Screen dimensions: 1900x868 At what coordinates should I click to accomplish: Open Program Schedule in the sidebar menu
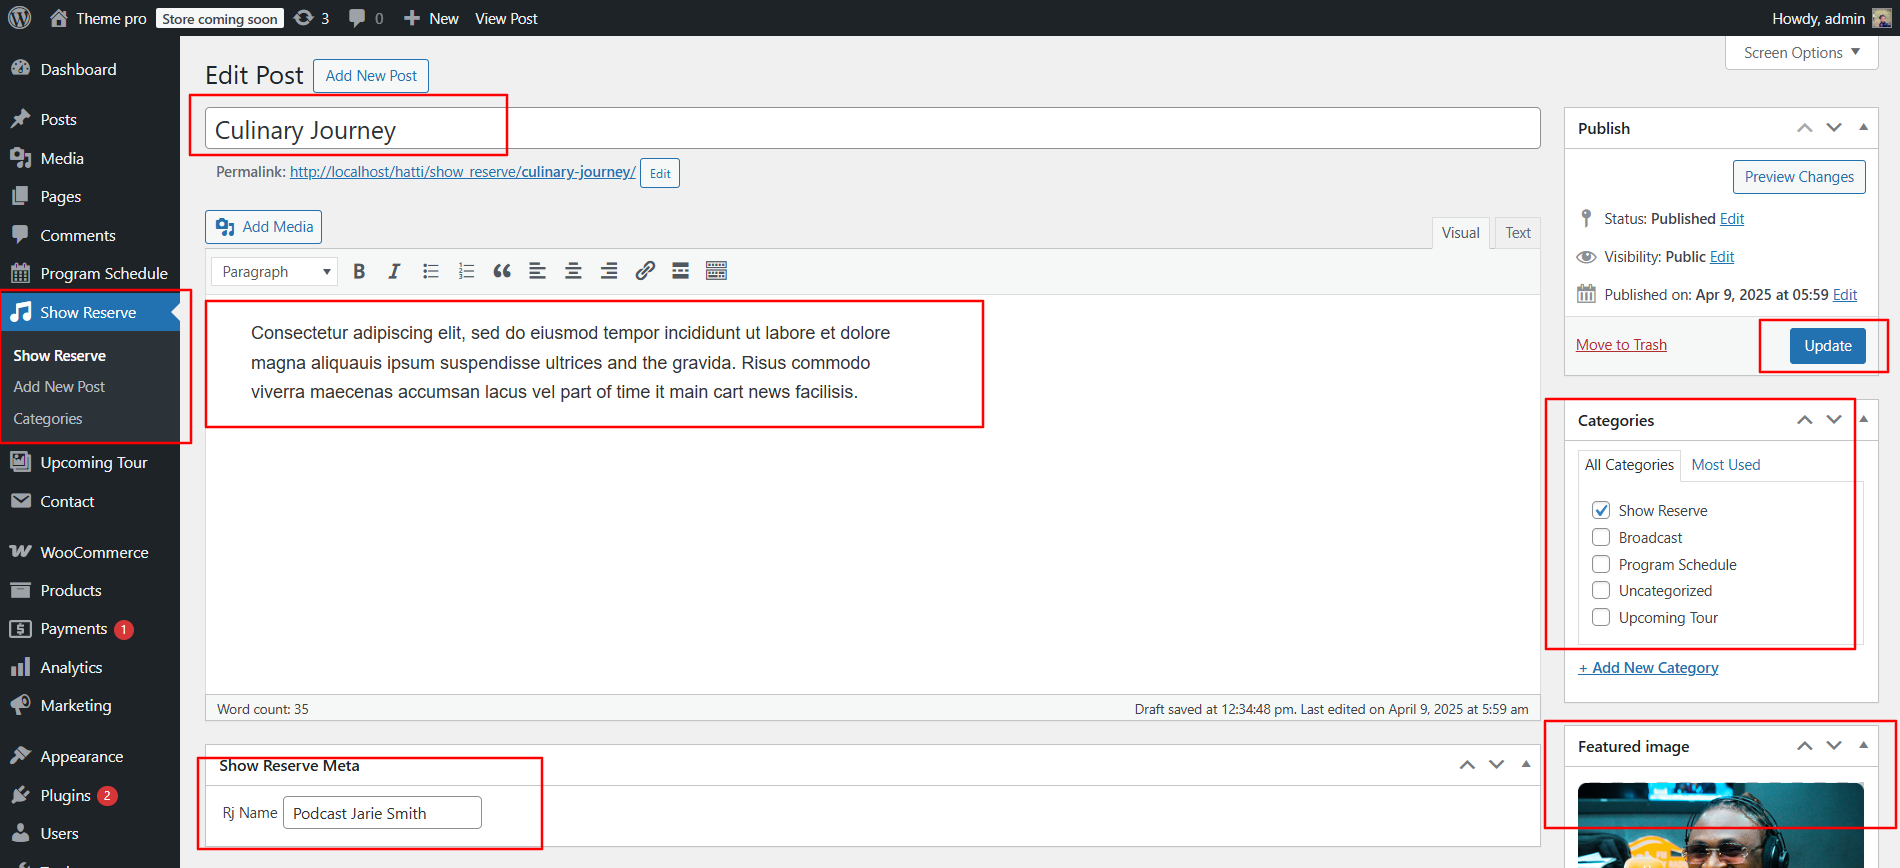(x=103, y=273)
